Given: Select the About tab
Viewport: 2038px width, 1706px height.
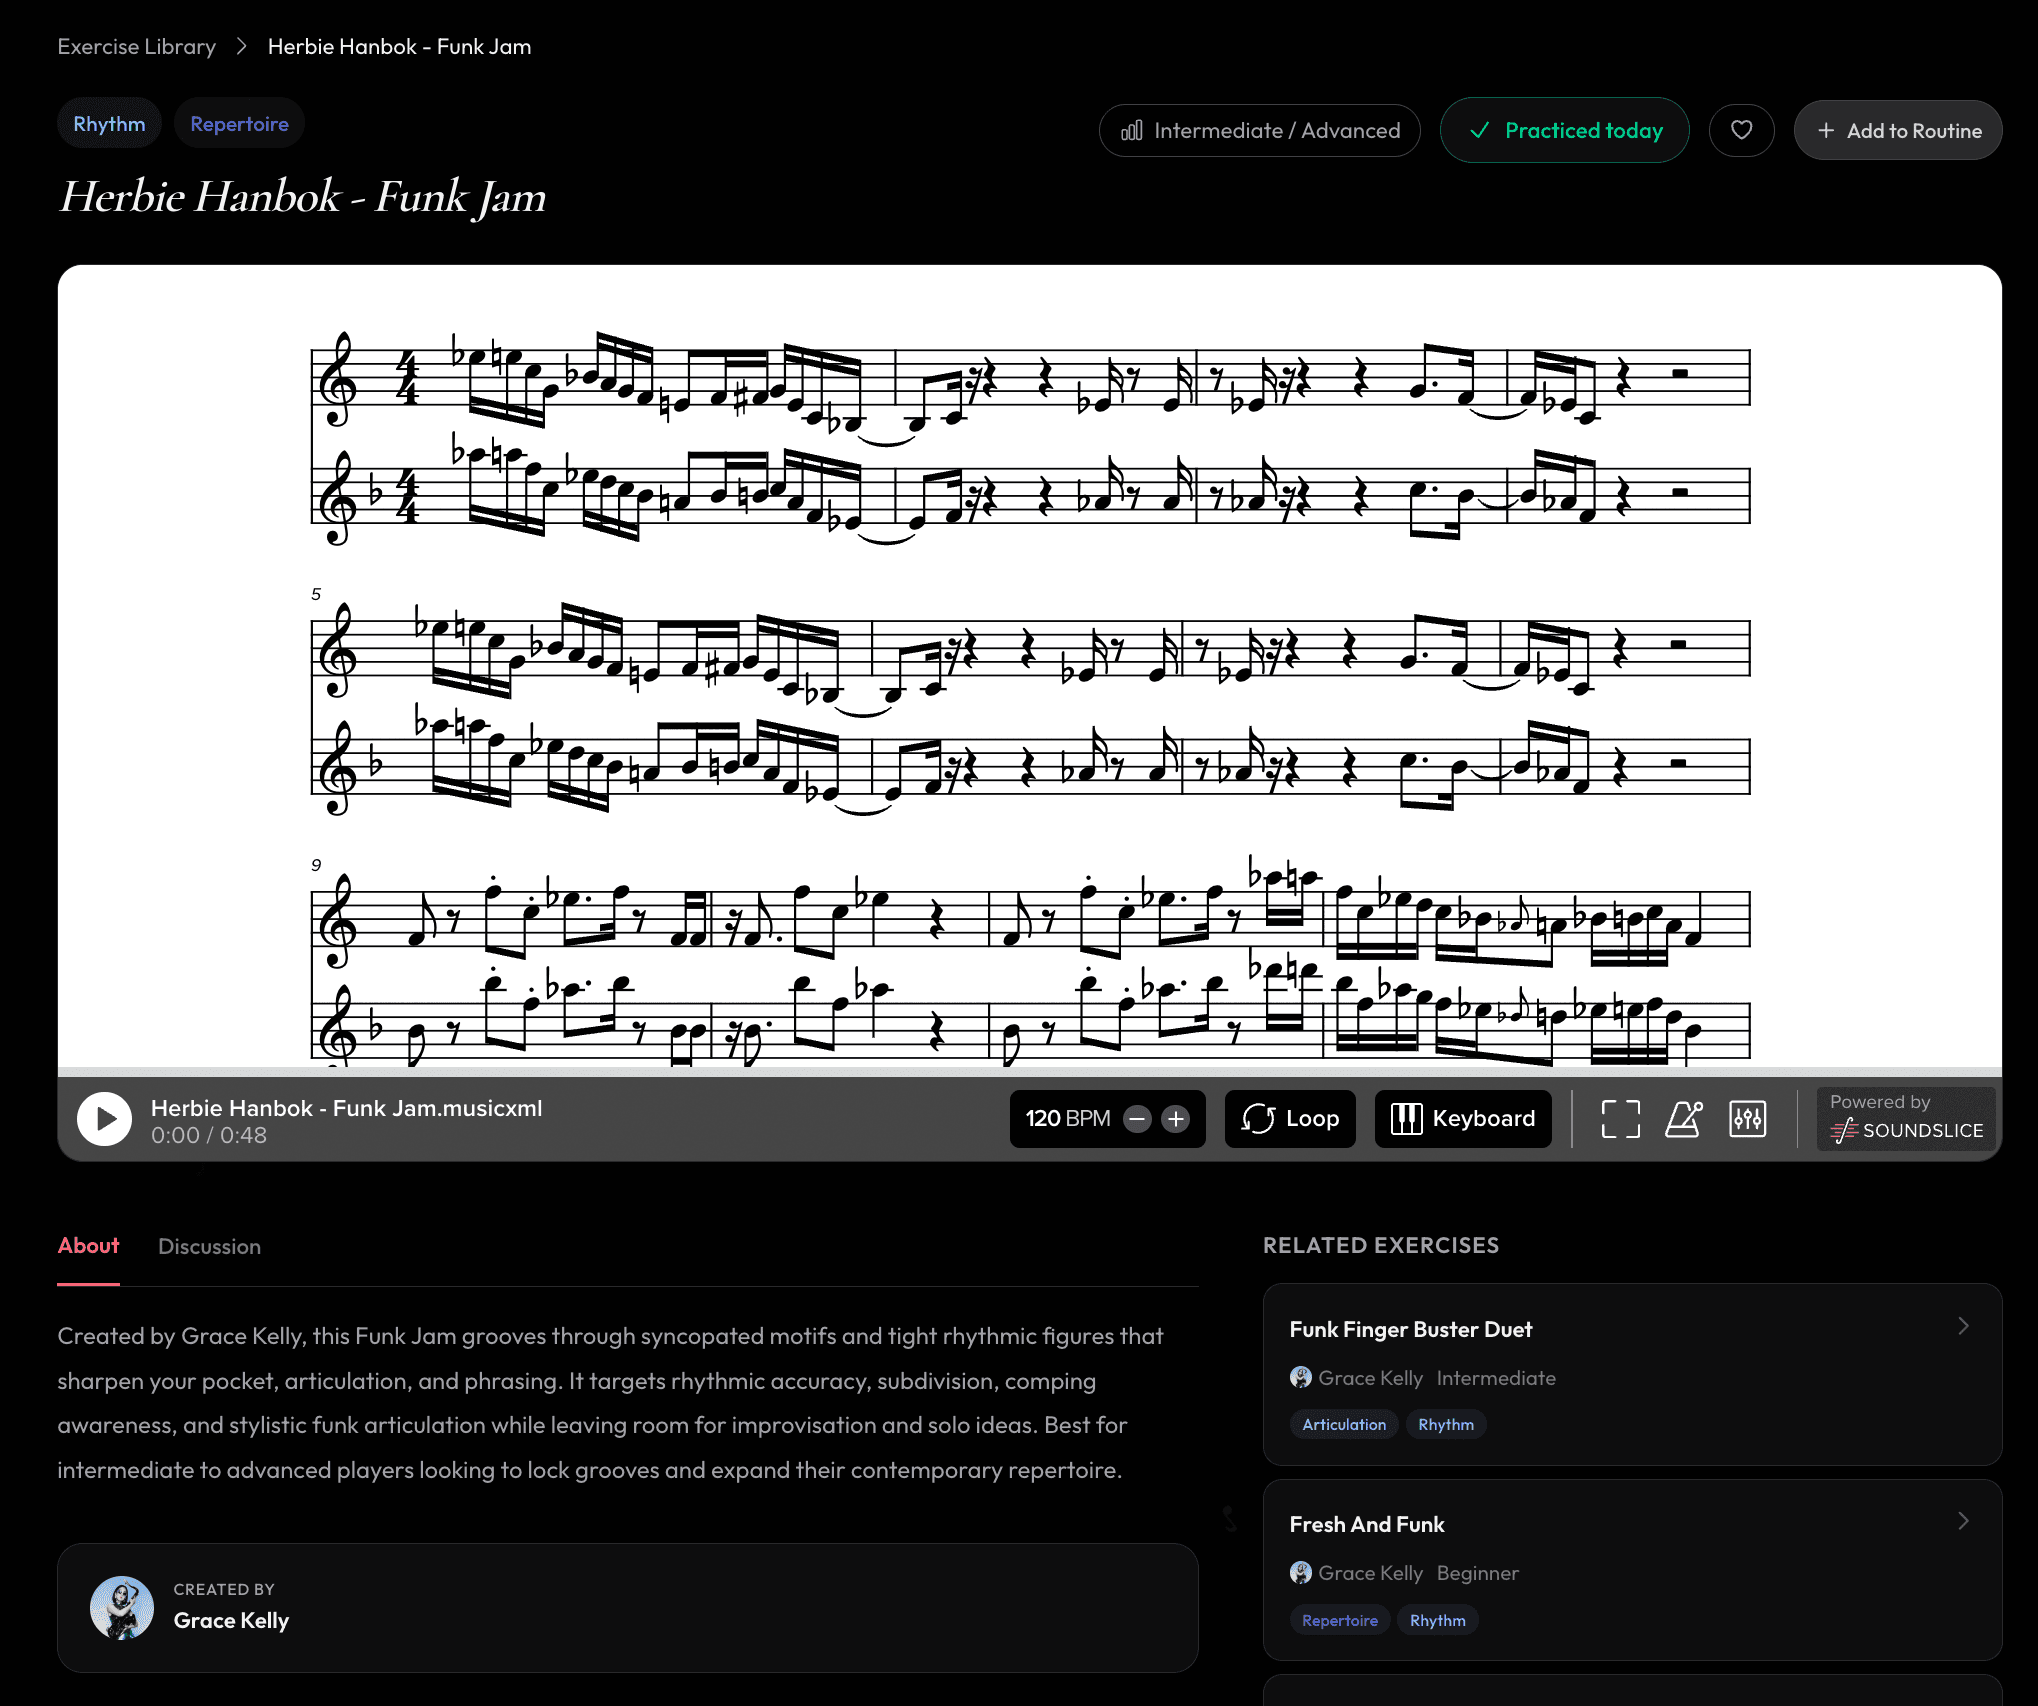Looking at the screenshot, I should point(88,1246).
